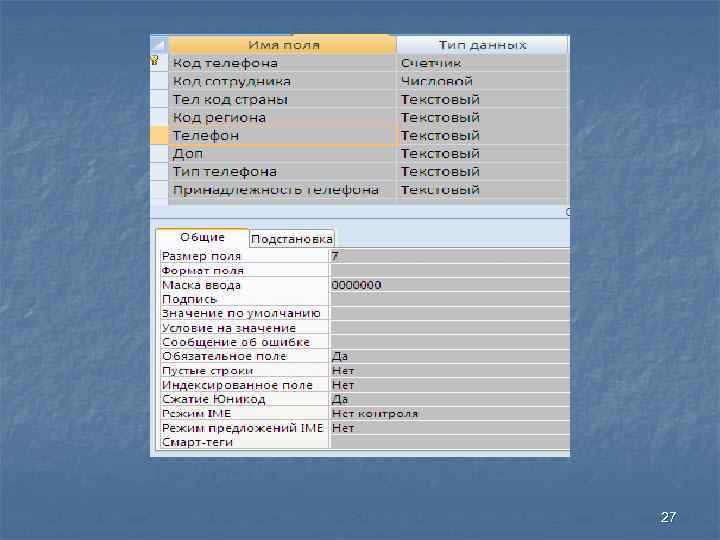Click Пустые строки value Нет
The height and width of the screenshot is (540, 720).
pos(450,371)
